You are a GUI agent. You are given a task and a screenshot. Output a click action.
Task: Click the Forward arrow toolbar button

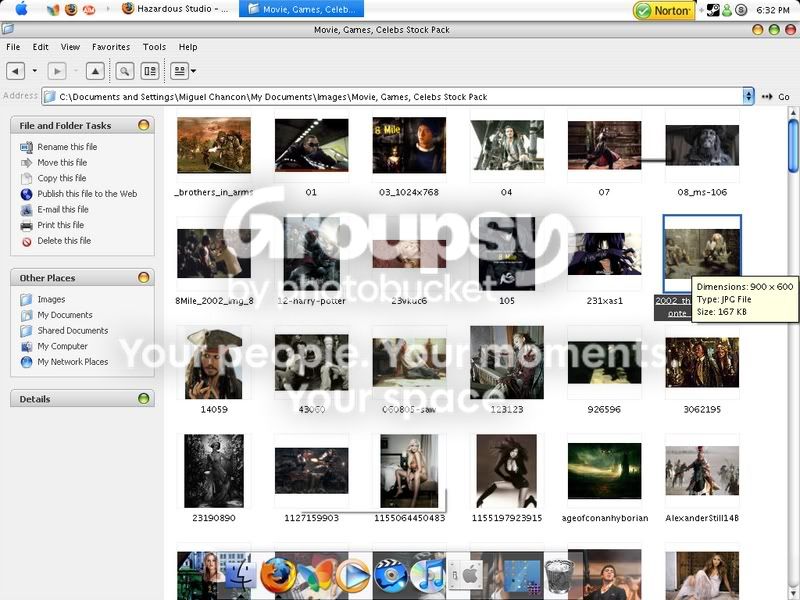[57, 71]
